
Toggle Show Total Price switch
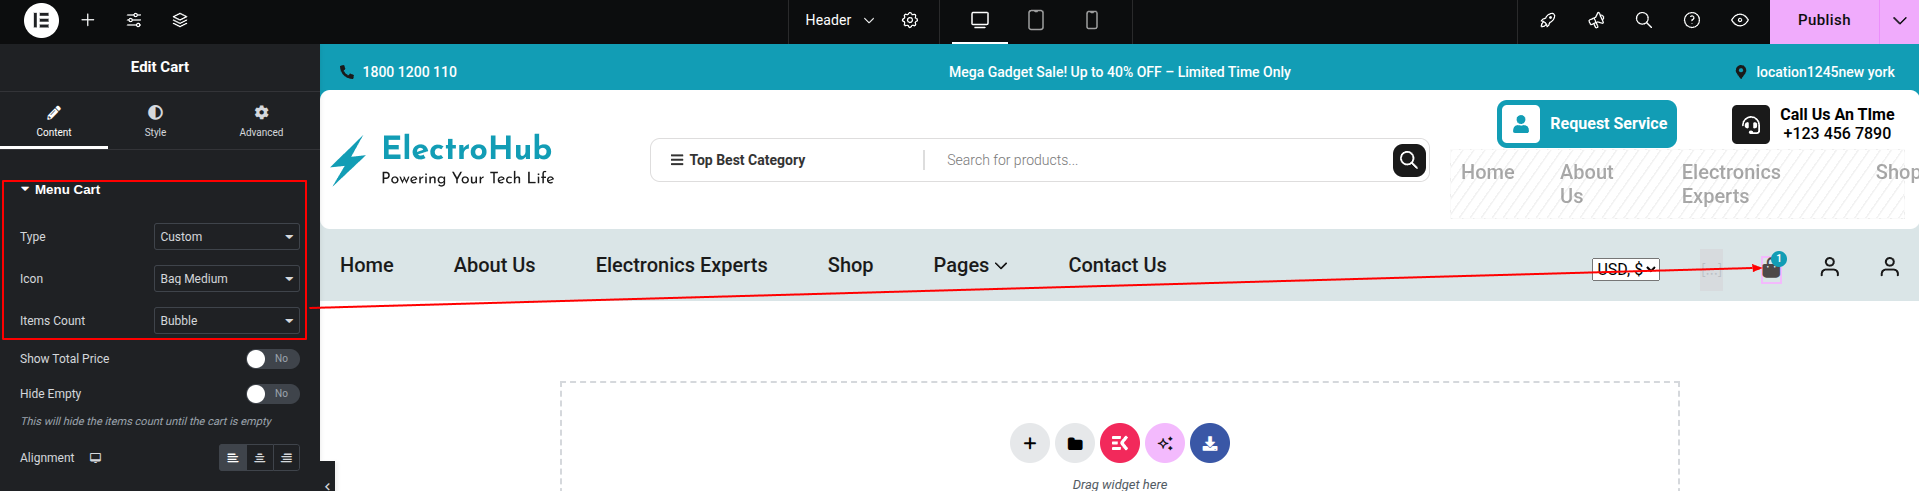[x=272, y=359]
